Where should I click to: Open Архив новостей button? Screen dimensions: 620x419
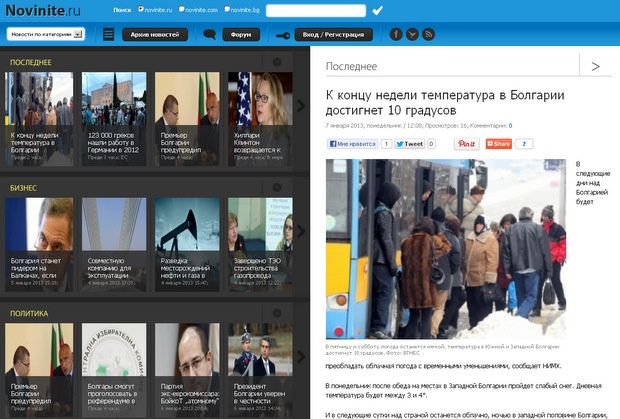155,34
